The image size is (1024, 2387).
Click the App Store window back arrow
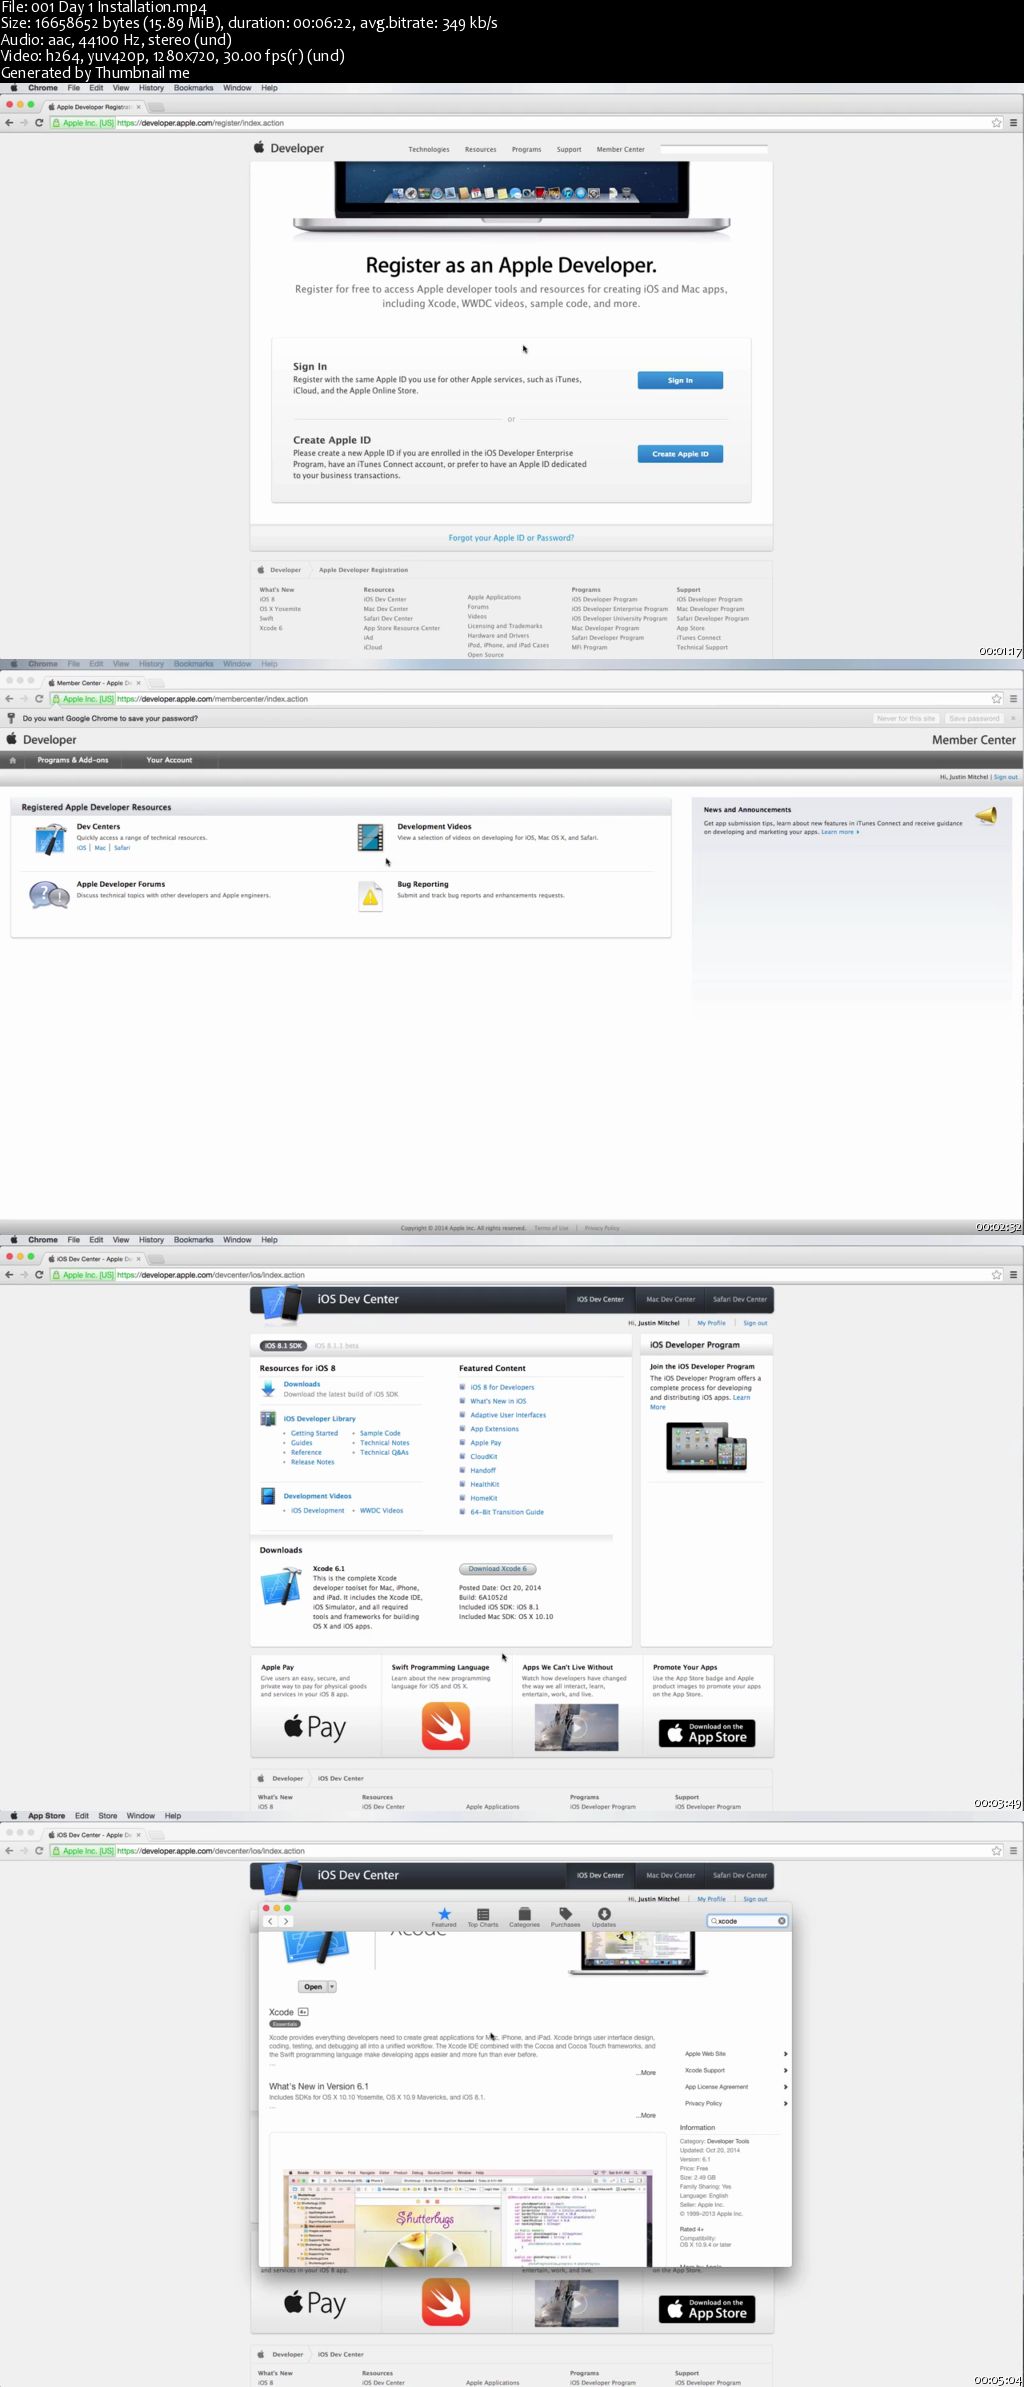pyautogui.click(x=270, y=1921)
